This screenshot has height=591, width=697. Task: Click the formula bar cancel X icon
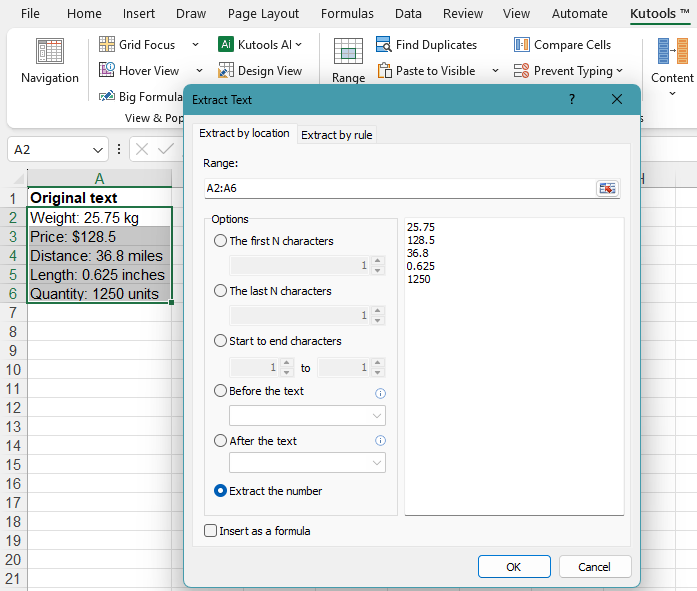142,149
